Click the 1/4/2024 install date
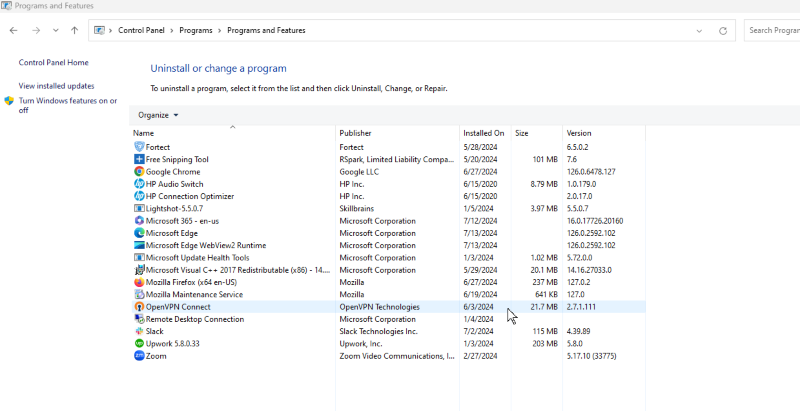The width and height of the screenshot is (800, 411). click(x=479, y=319)
